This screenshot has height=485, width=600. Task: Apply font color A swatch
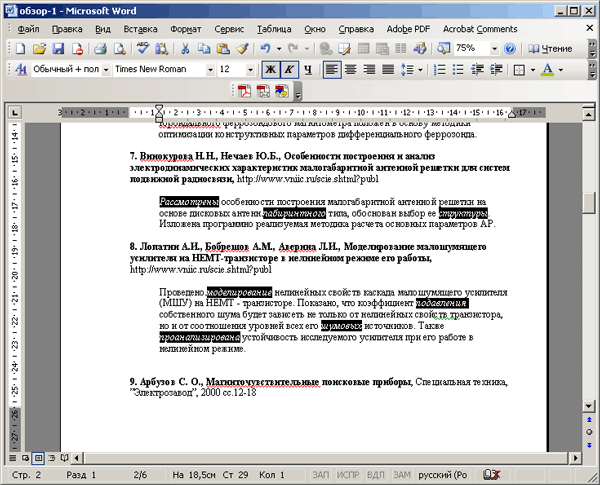(548, 69)
